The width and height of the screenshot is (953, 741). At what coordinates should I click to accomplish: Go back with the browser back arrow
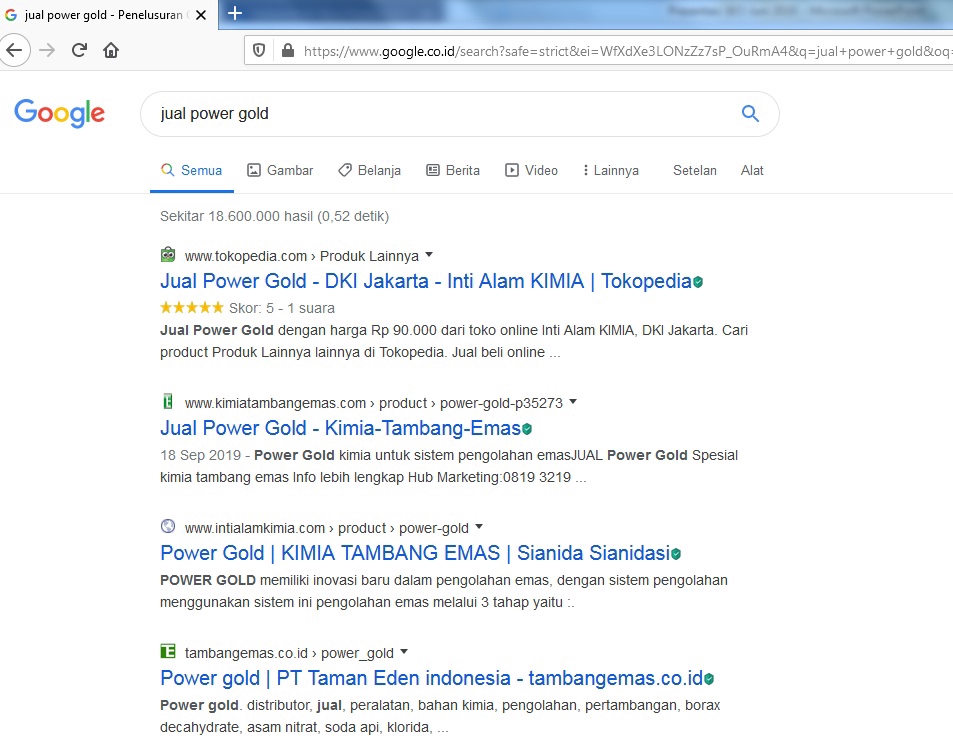14,50
